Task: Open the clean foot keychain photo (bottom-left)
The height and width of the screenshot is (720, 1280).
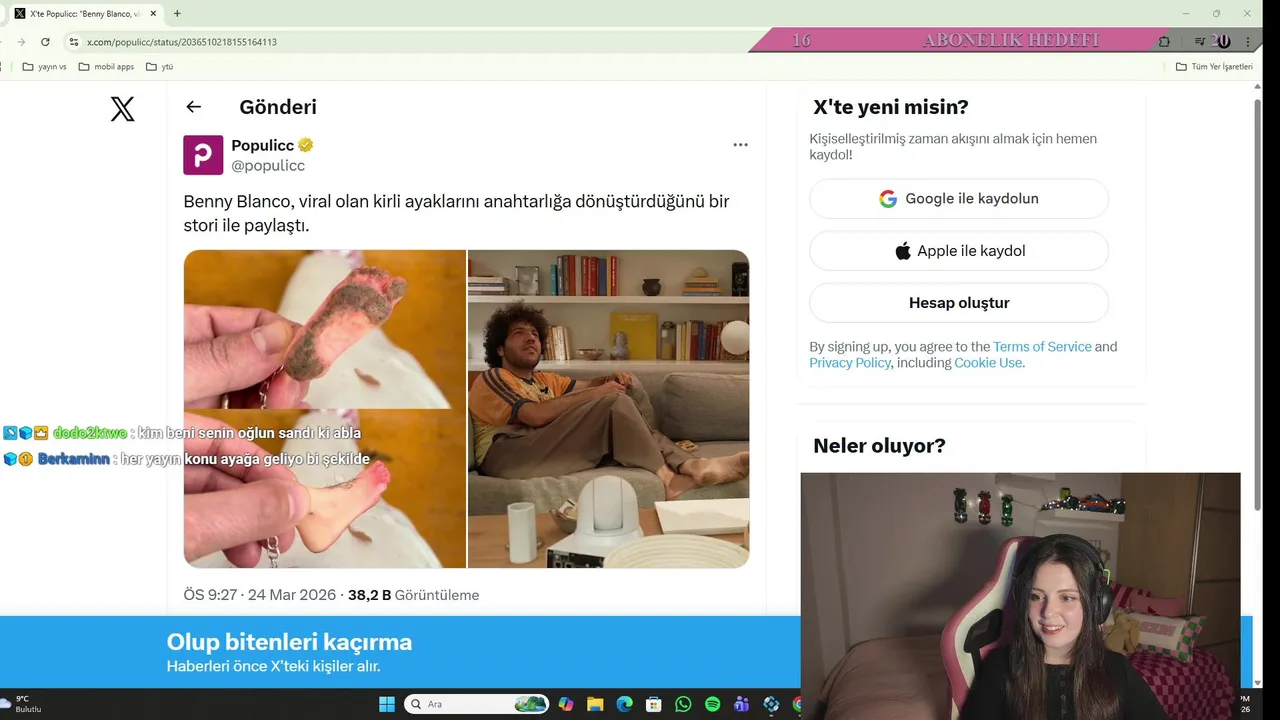Action: pyautogui.click(x=325, y=489)
